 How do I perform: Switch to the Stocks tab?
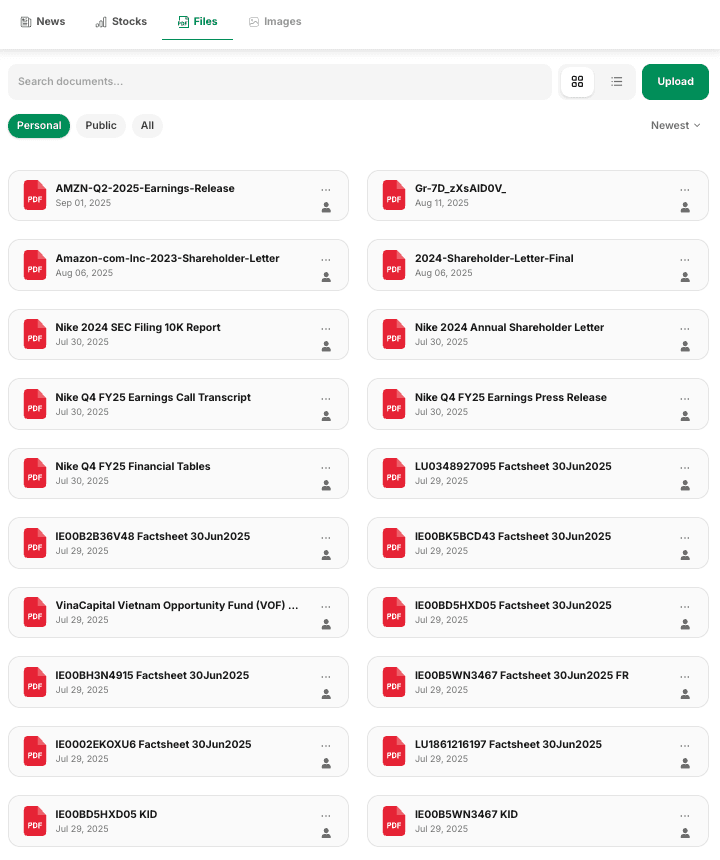(x=121, y=21)
